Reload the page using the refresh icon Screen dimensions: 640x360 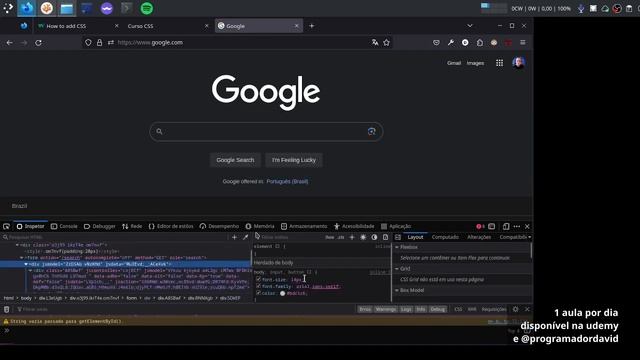coord(38,42)
